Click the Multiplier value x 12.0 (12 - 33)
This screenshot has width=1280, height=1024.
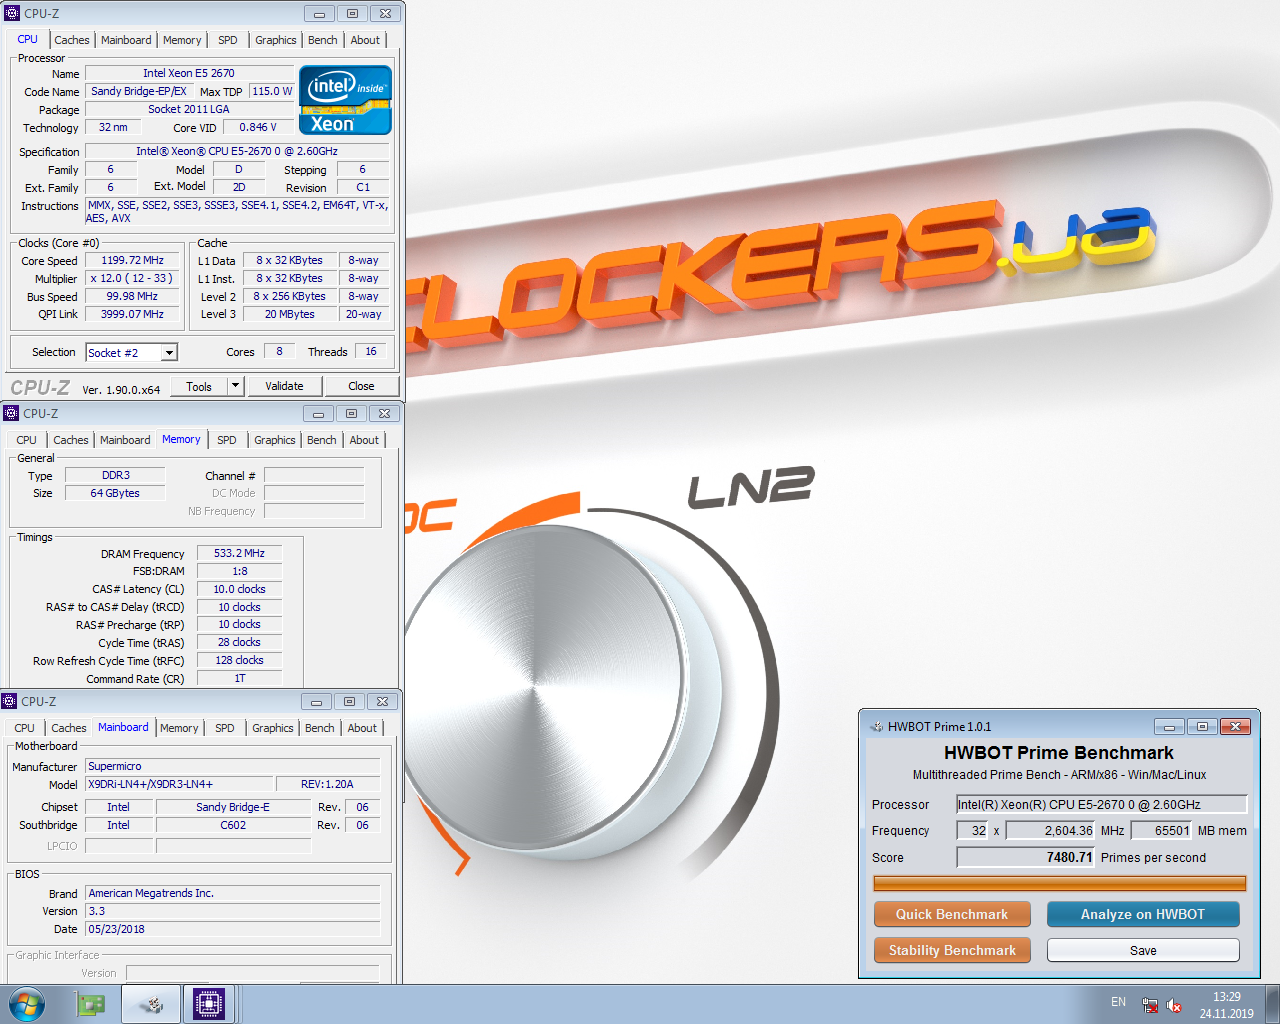click(x=133, y=278)
